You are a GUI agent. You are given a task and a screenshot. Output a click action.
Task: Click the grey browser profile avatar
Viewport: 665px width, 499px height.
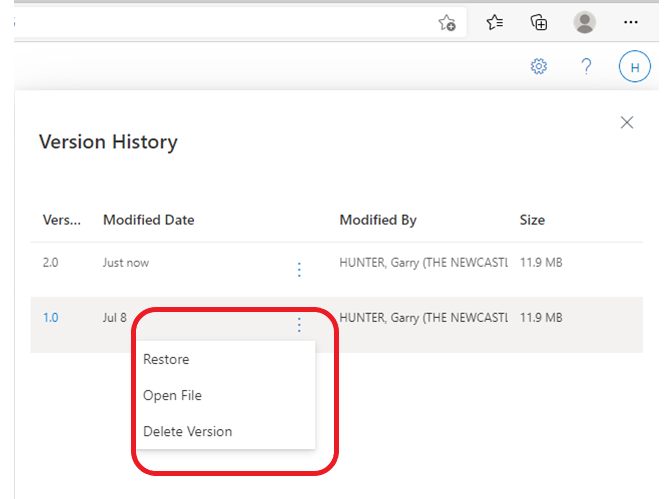pyautogui.click(x=585, y=23)
